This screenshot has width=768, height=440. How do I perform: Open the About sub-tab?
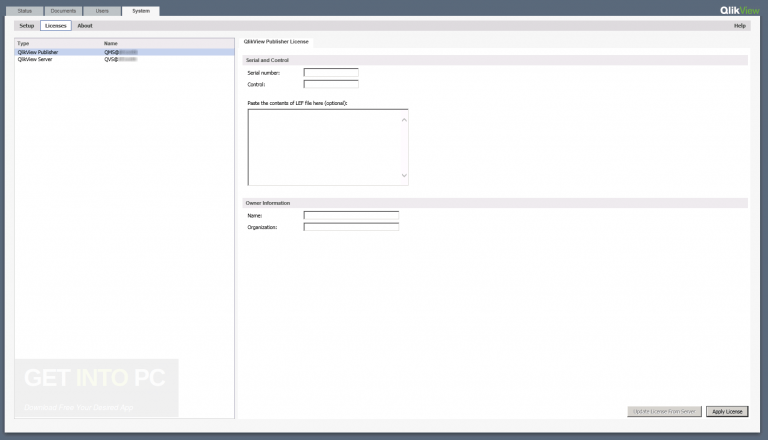tap(85, 25)
